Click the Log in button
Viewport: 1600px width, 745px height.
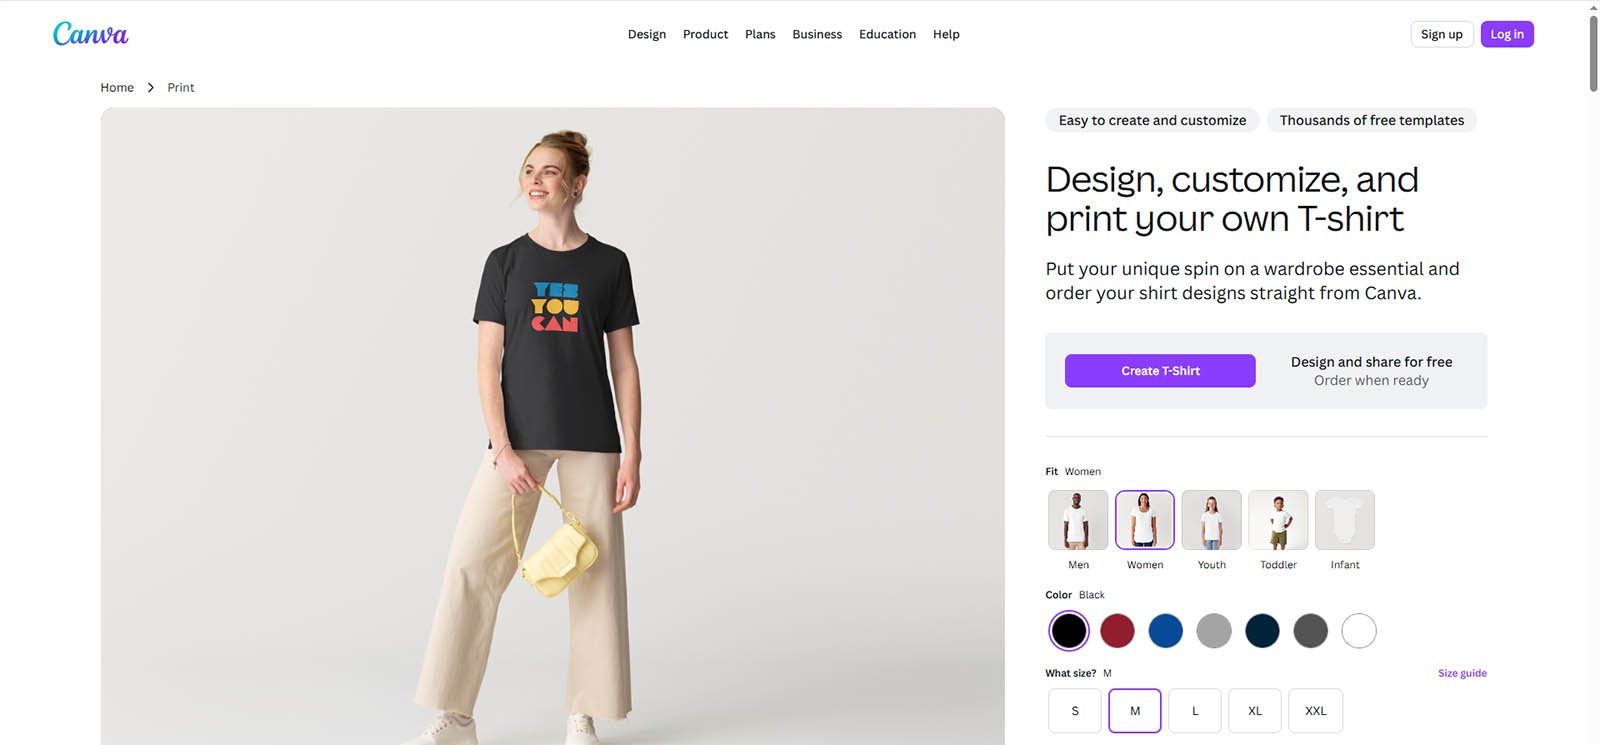[1506, 33]
